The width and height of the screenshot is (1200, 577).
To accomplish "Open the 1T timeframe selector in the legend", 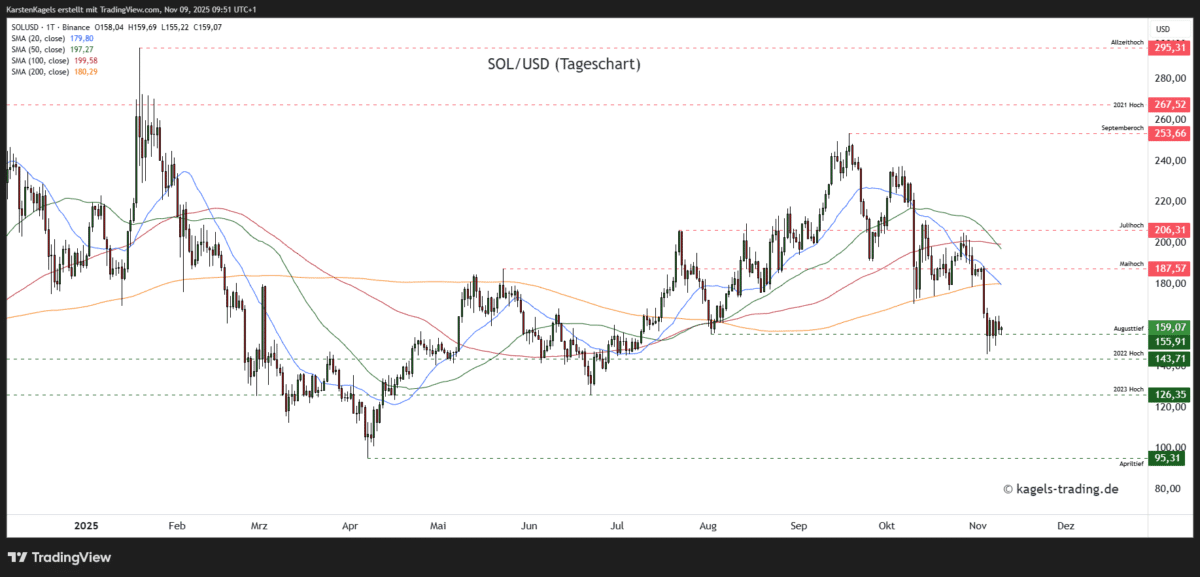I will pyautogui.click(x=50, y=27).
